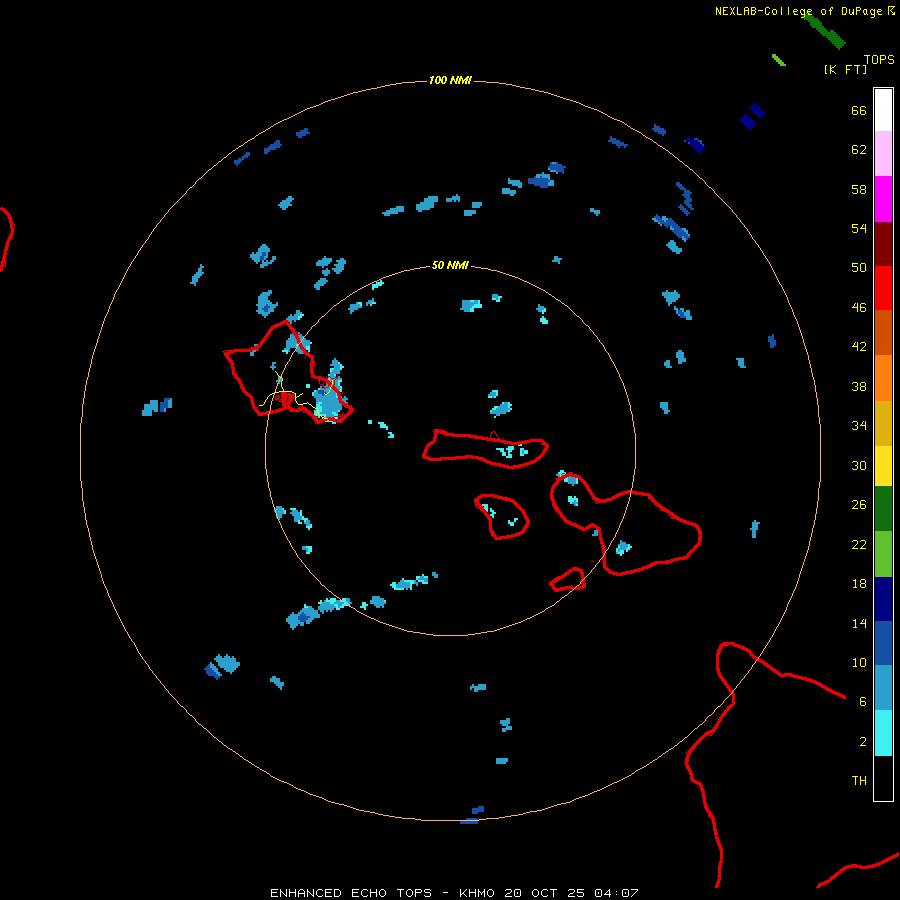Click the 14 value on the scale
This screenshot has height=900, width=900.
[x=859, y=623]
